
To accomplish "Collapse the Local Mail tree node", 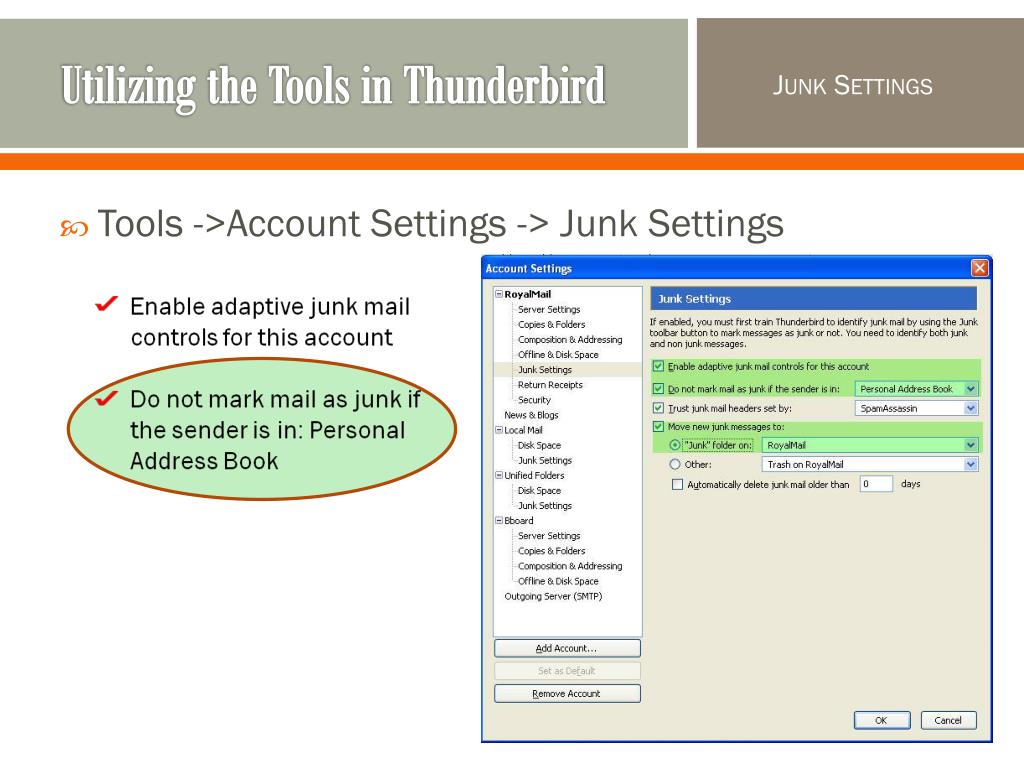I will [499, 430].
